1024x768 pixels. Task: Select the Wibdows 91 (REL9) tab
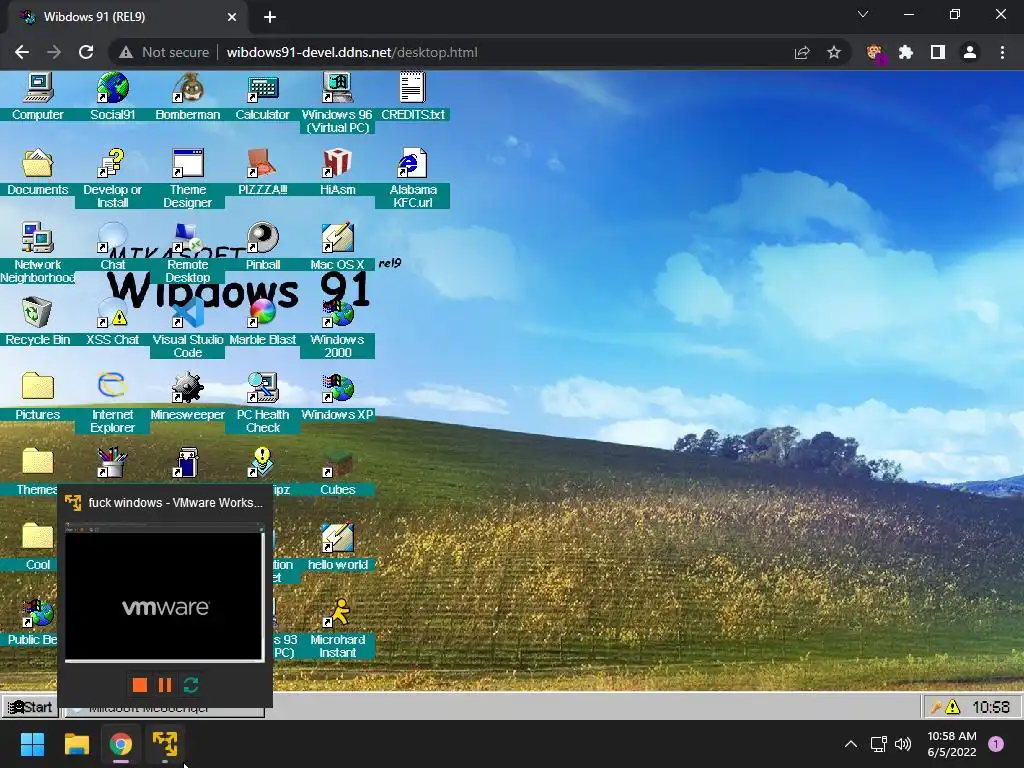click(128, 18)
